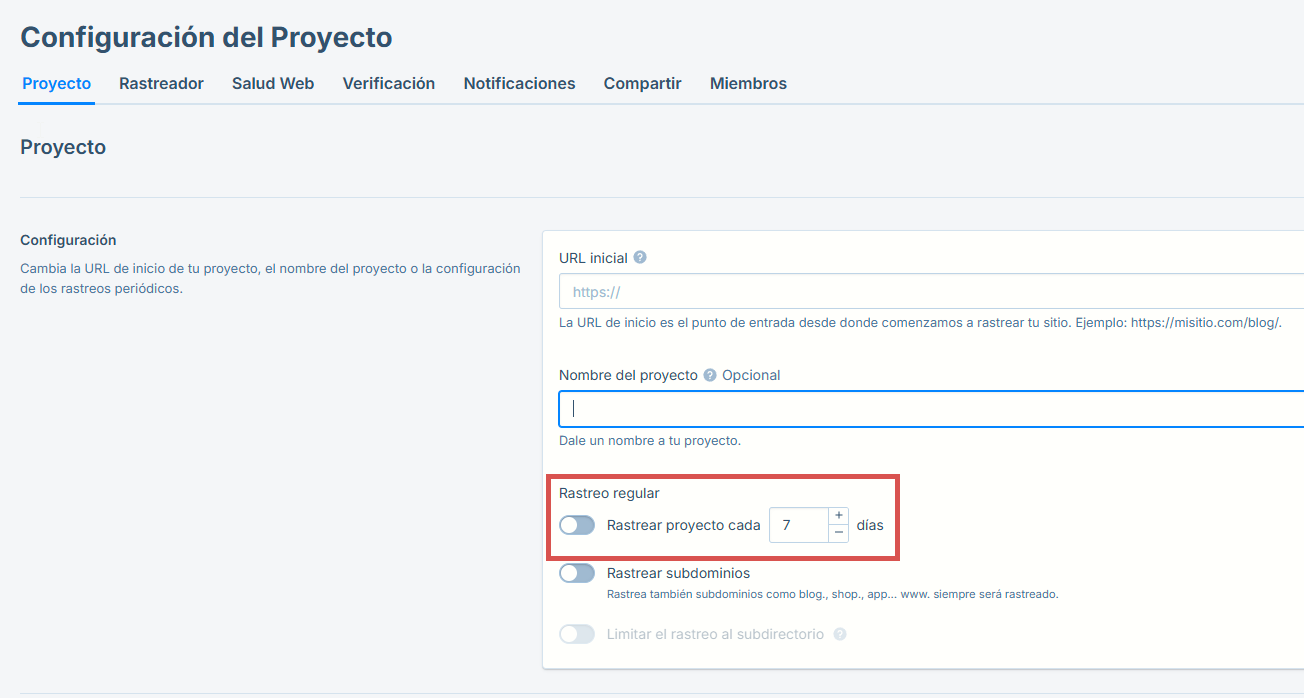The image size is (1304, 698).
Task: Click the help icon beside Limitar el rastreo al subdirectorio
Action: point(839,633)
